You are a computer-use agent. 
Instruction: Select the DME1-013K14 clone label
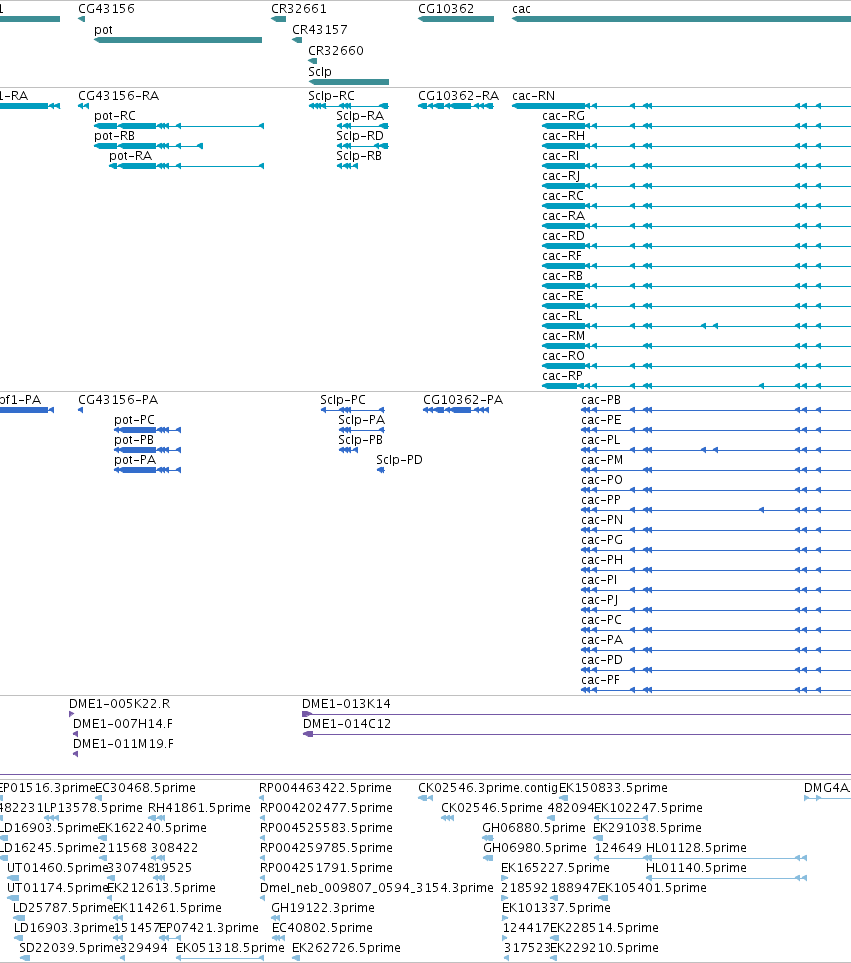[x=346, y=704]
